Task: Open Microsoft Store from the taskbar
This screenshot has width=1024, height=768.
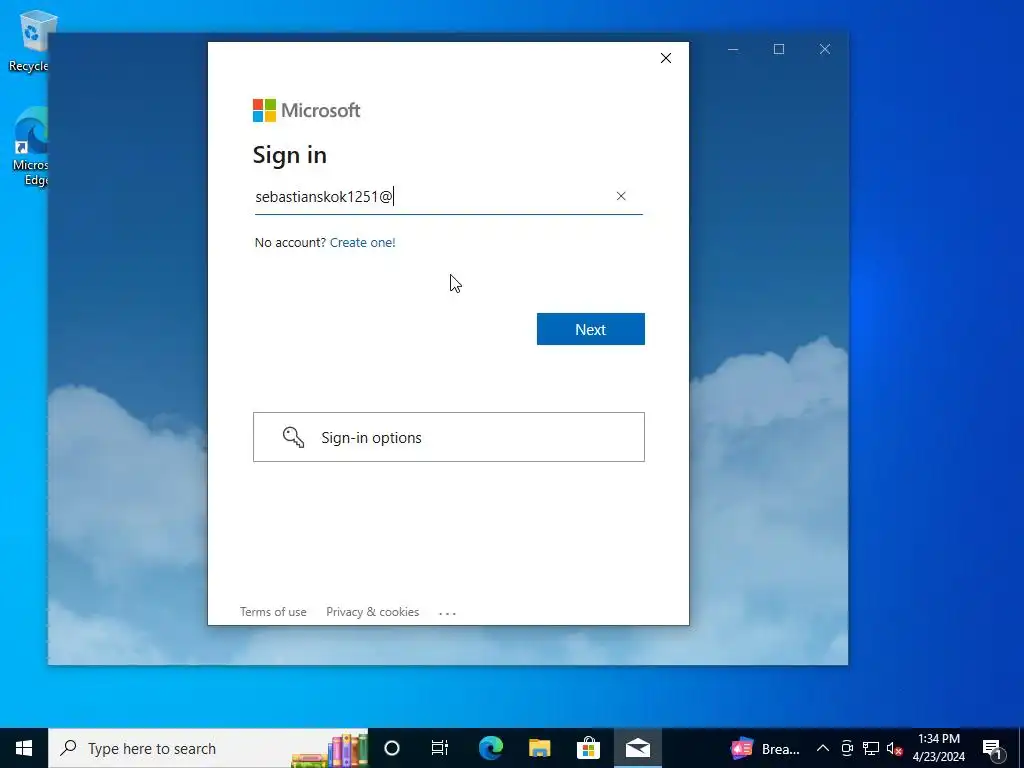Action: click(588, 748)
